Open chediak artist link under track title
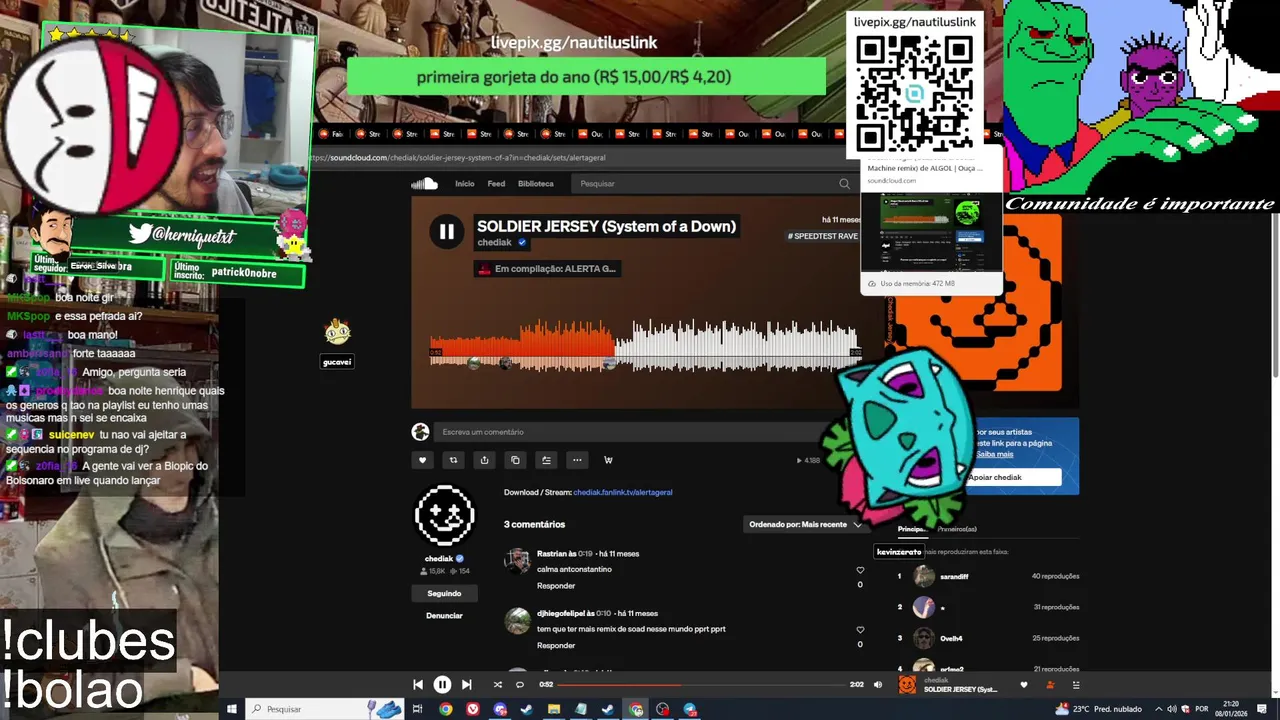1280x720 pixels. click(495, 242)
